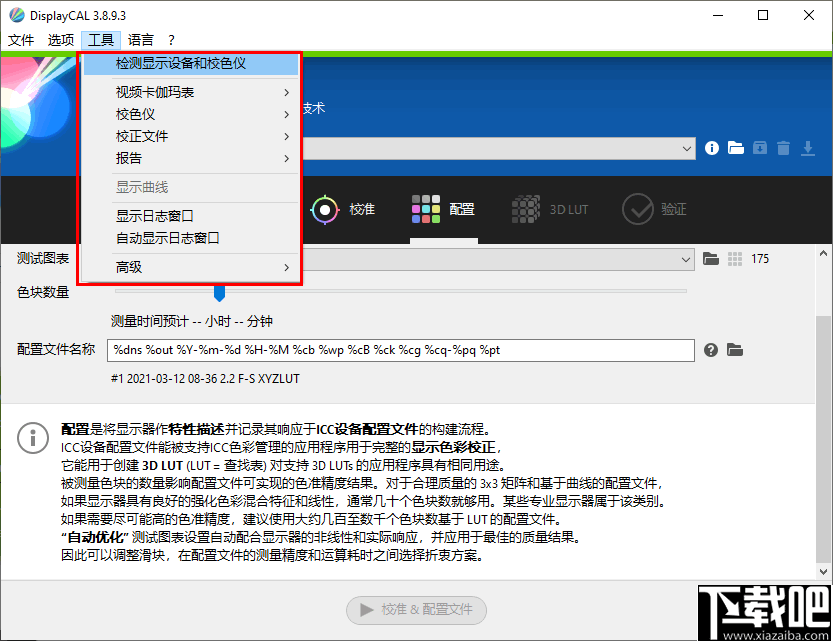Click the help icon beside profile name field
The height and width of the screenshot is (641, 833).
point(710,350)
